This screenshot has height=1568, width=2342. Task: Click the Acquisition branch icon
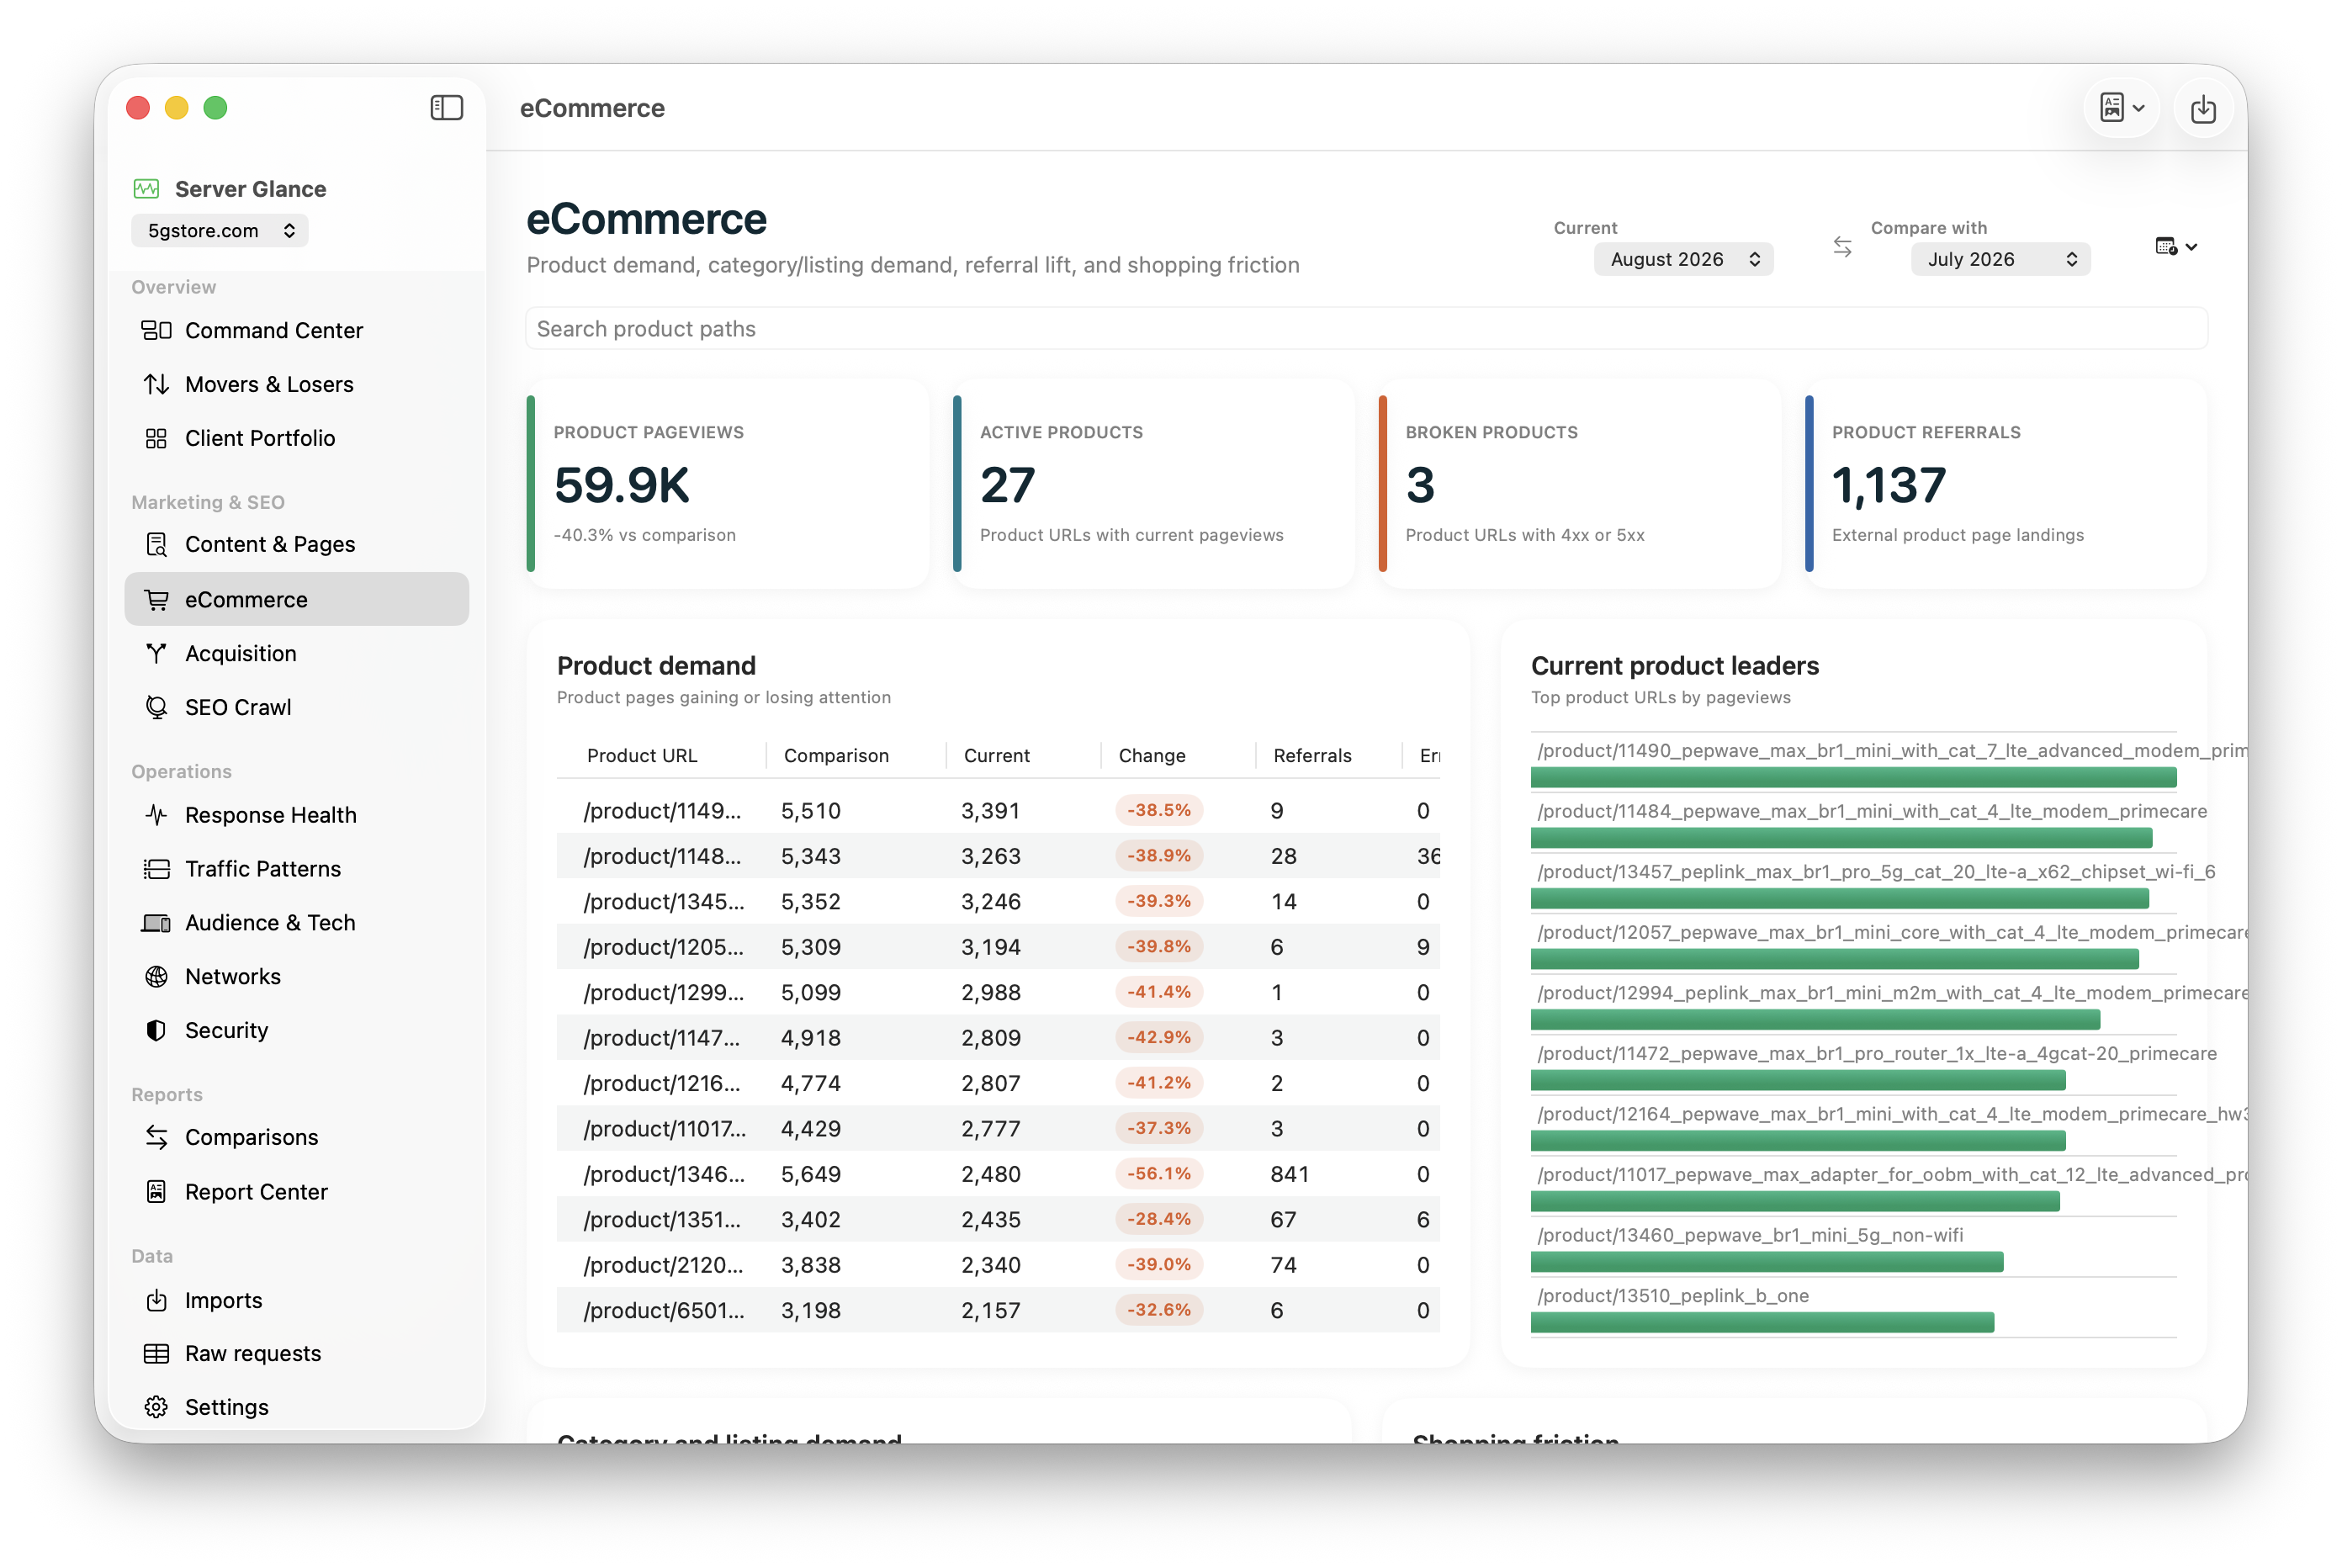point(156,653)
